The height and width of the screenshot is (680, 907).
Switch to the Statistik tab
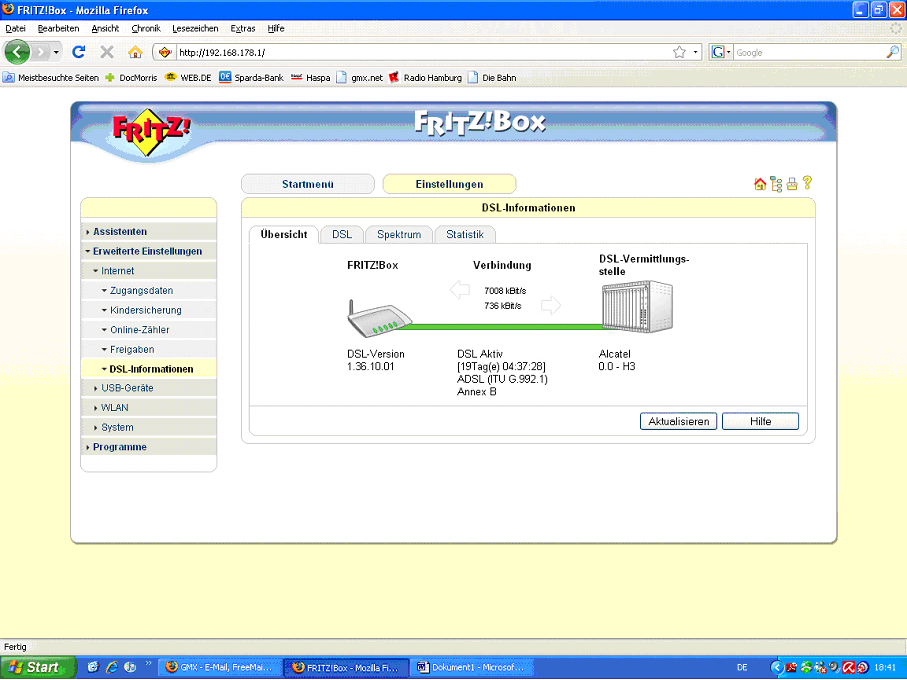(x=465, y=235)
